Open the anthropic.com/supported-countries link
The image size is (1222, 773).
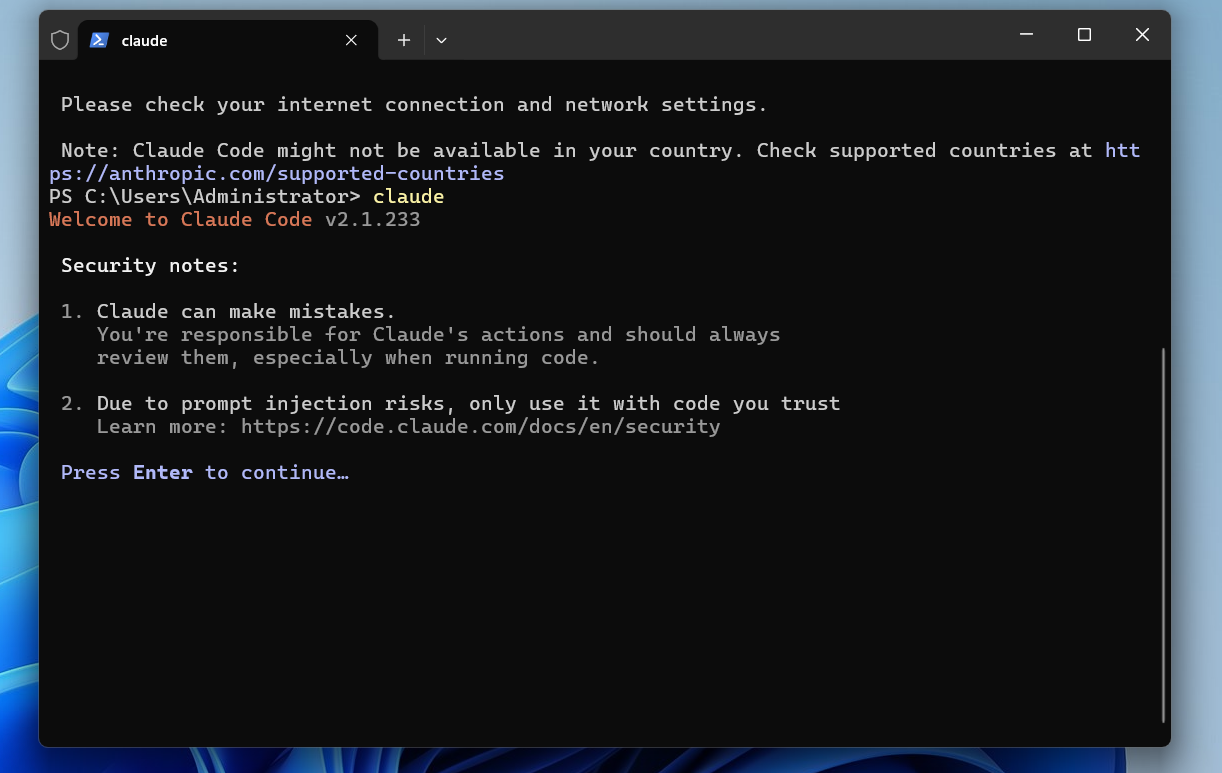(277, 173)
